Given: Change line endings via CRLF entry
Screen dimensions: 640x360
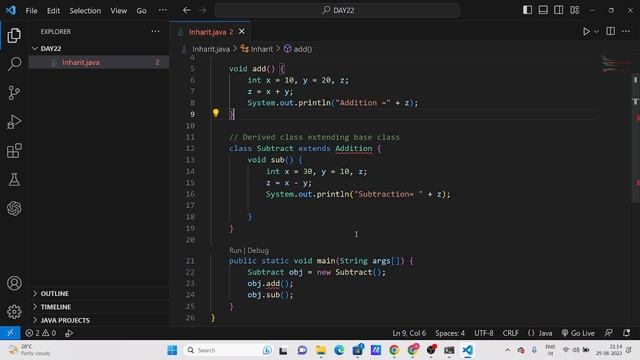Looking at the screenshot, I should pyautogui.click(x=511, y=333).
